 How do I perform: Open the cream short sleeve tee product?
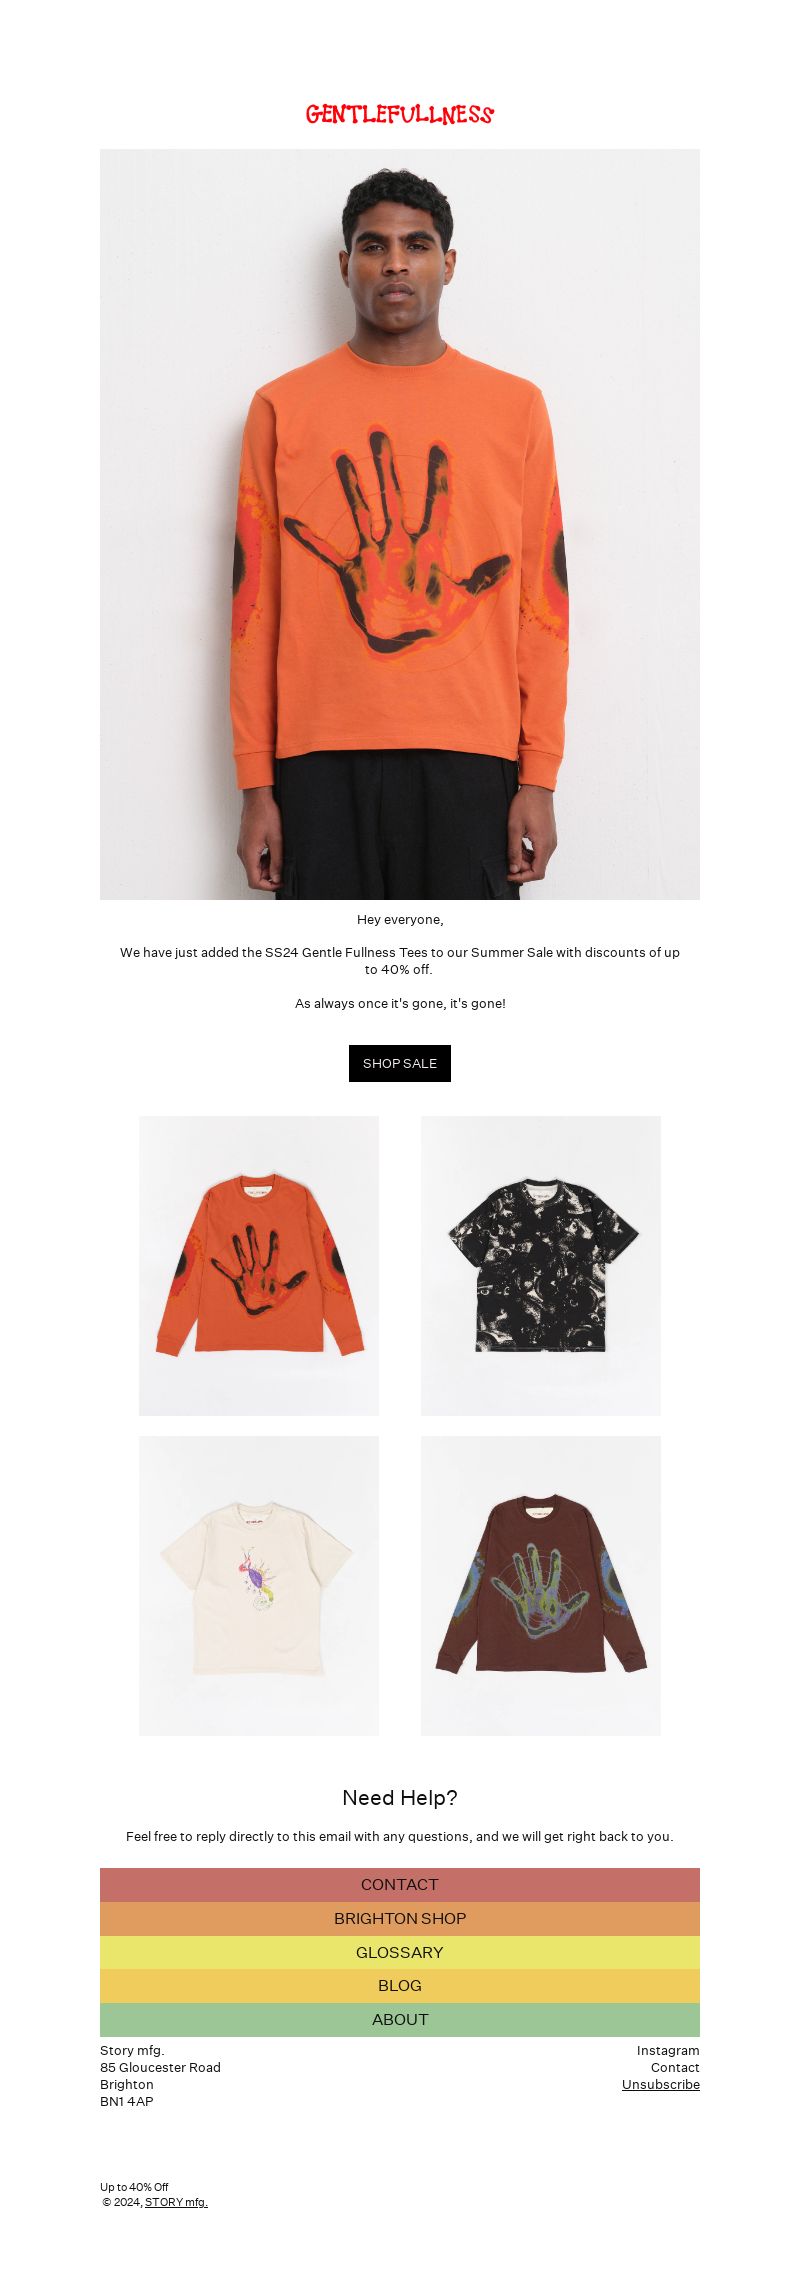pos(259,1586)
